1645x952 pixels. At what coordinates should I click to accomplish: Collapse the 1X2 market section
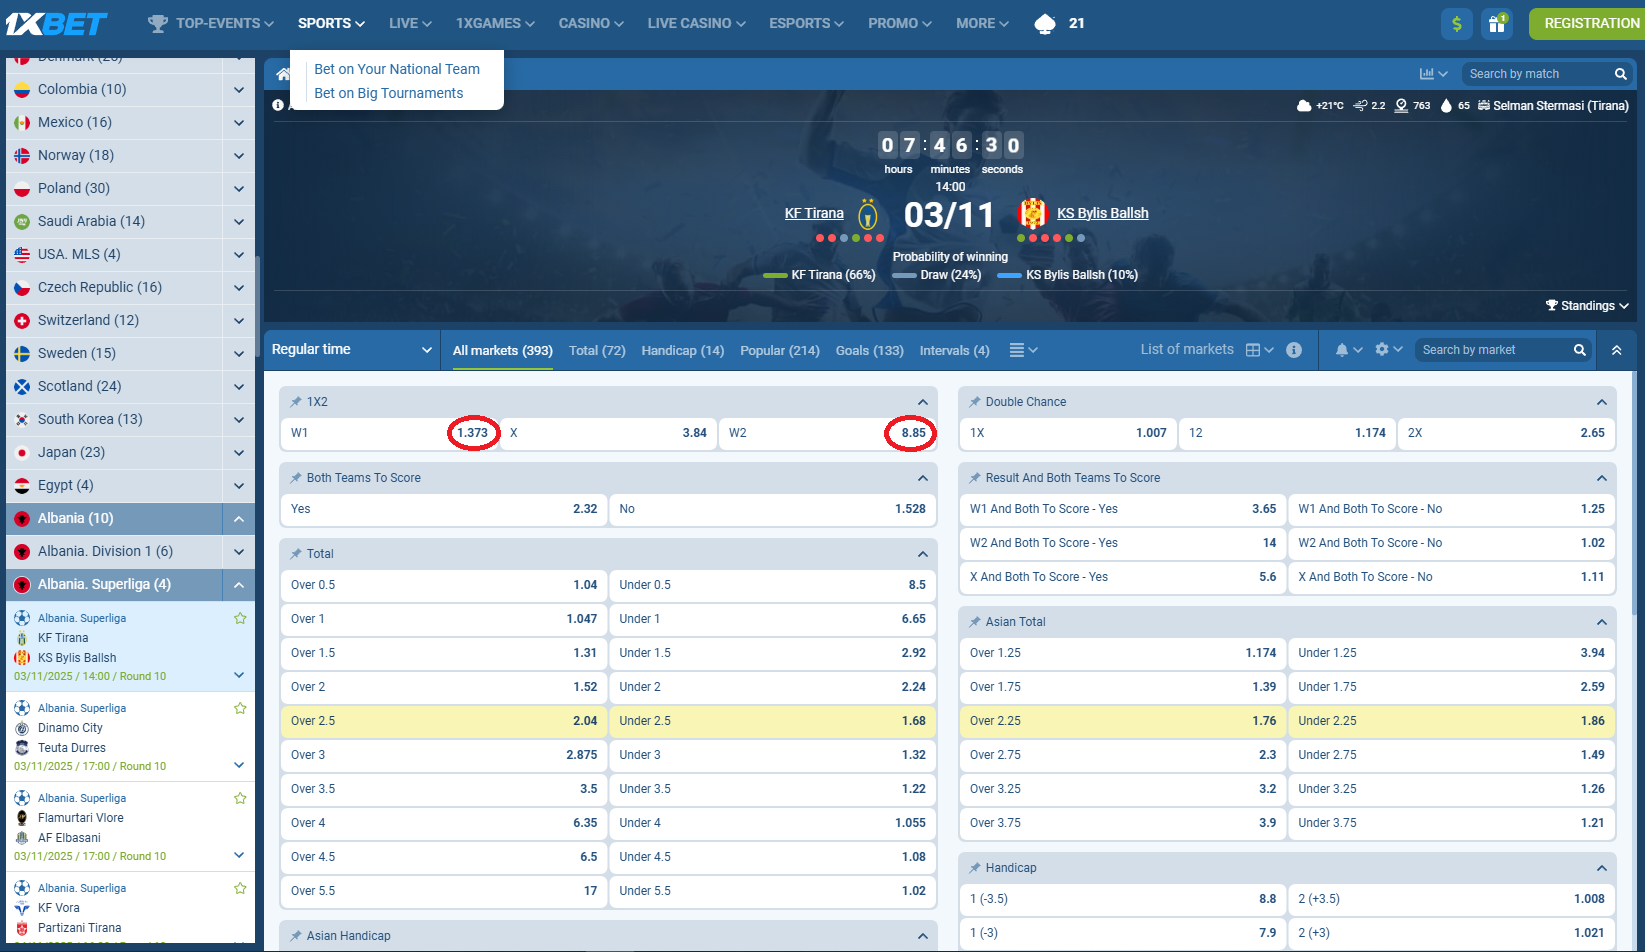point(922,402)
